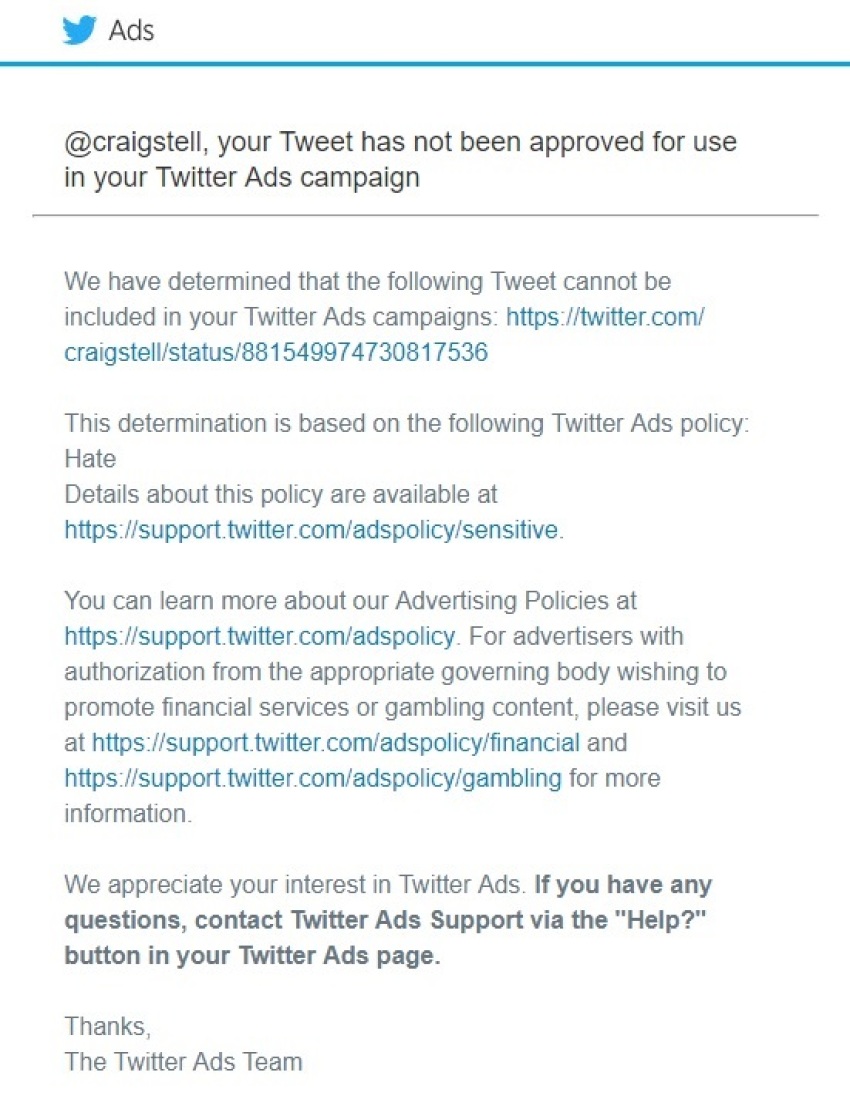Click the @craigstell mention in the headline

[135, 142]
